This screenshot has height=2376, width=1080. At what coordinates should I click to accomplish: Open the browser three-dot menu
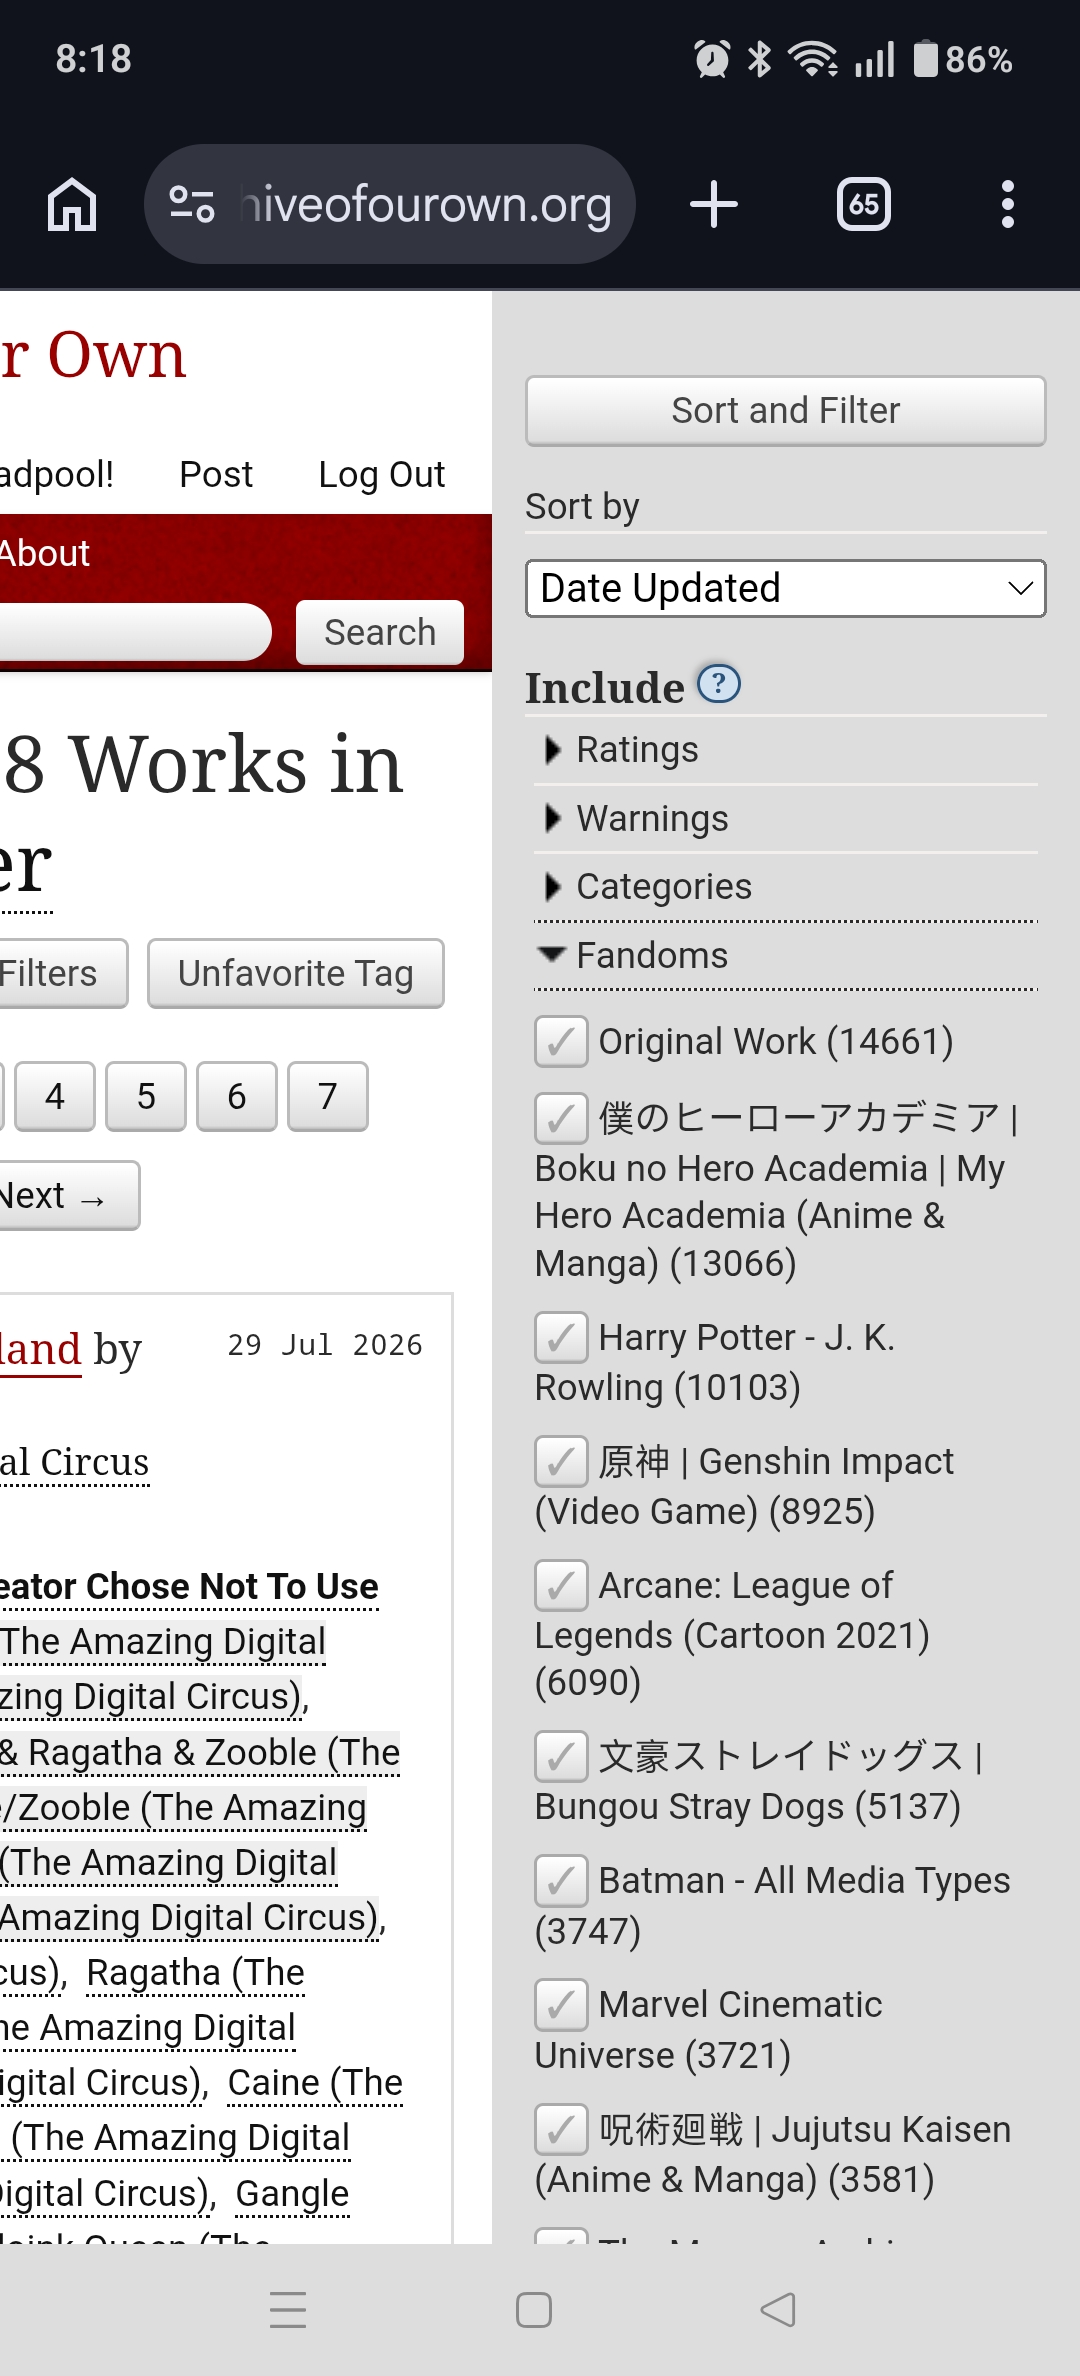tap(1008, 204)
